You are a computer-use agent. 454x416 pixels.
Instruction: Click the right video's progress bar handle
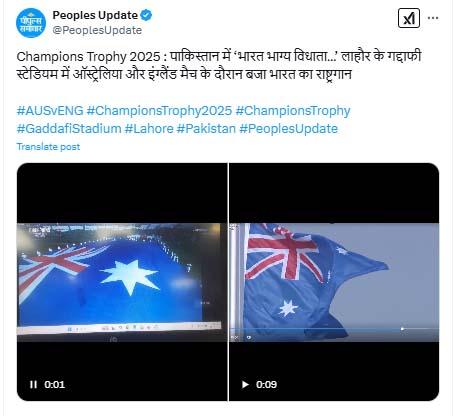click(x=402, y=329)
